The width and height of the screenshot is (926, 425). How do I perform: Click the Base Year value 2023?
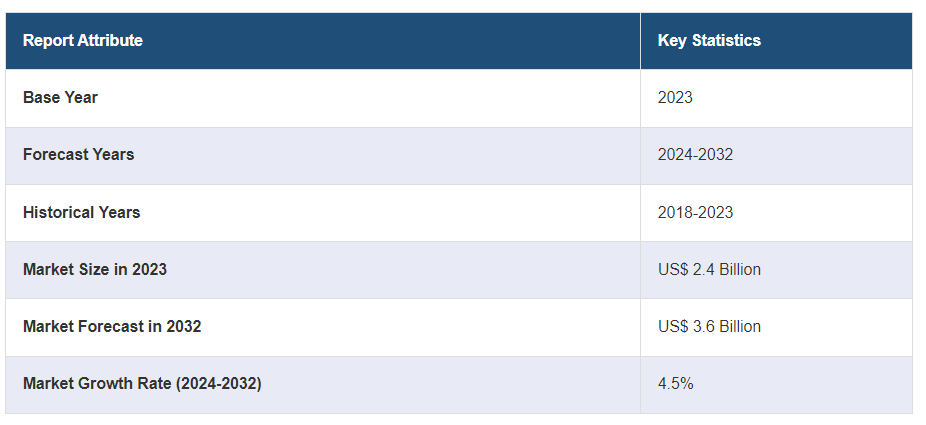point(675,98)
